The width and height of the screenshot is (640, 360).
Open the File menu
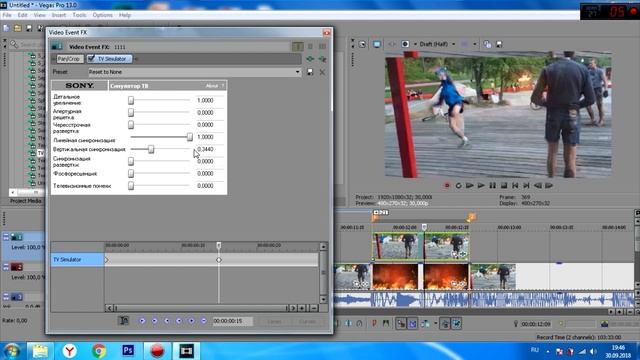[x=7, y=15]
